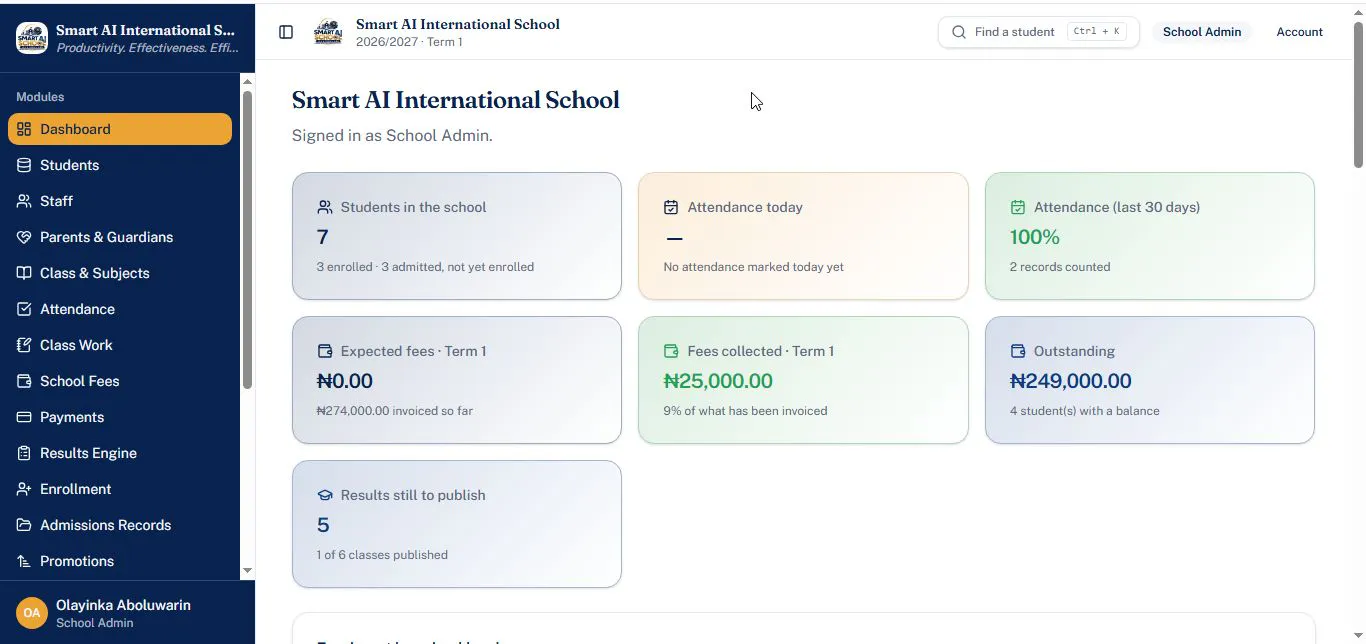This screenshot has width=1366, height=644.
Task: Open the Outstanding balance card
Action: (1150, 380)
